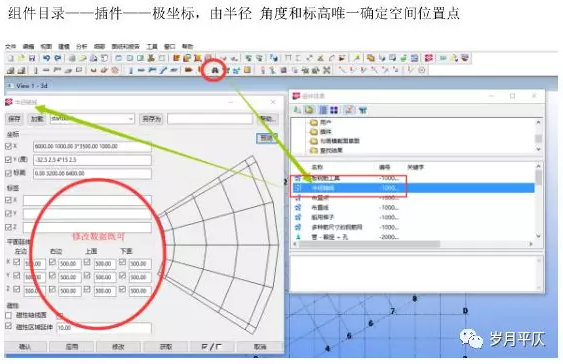Click the 取消 button
The width and height of the screenshot is (563, 364).
tap(260, 347)
